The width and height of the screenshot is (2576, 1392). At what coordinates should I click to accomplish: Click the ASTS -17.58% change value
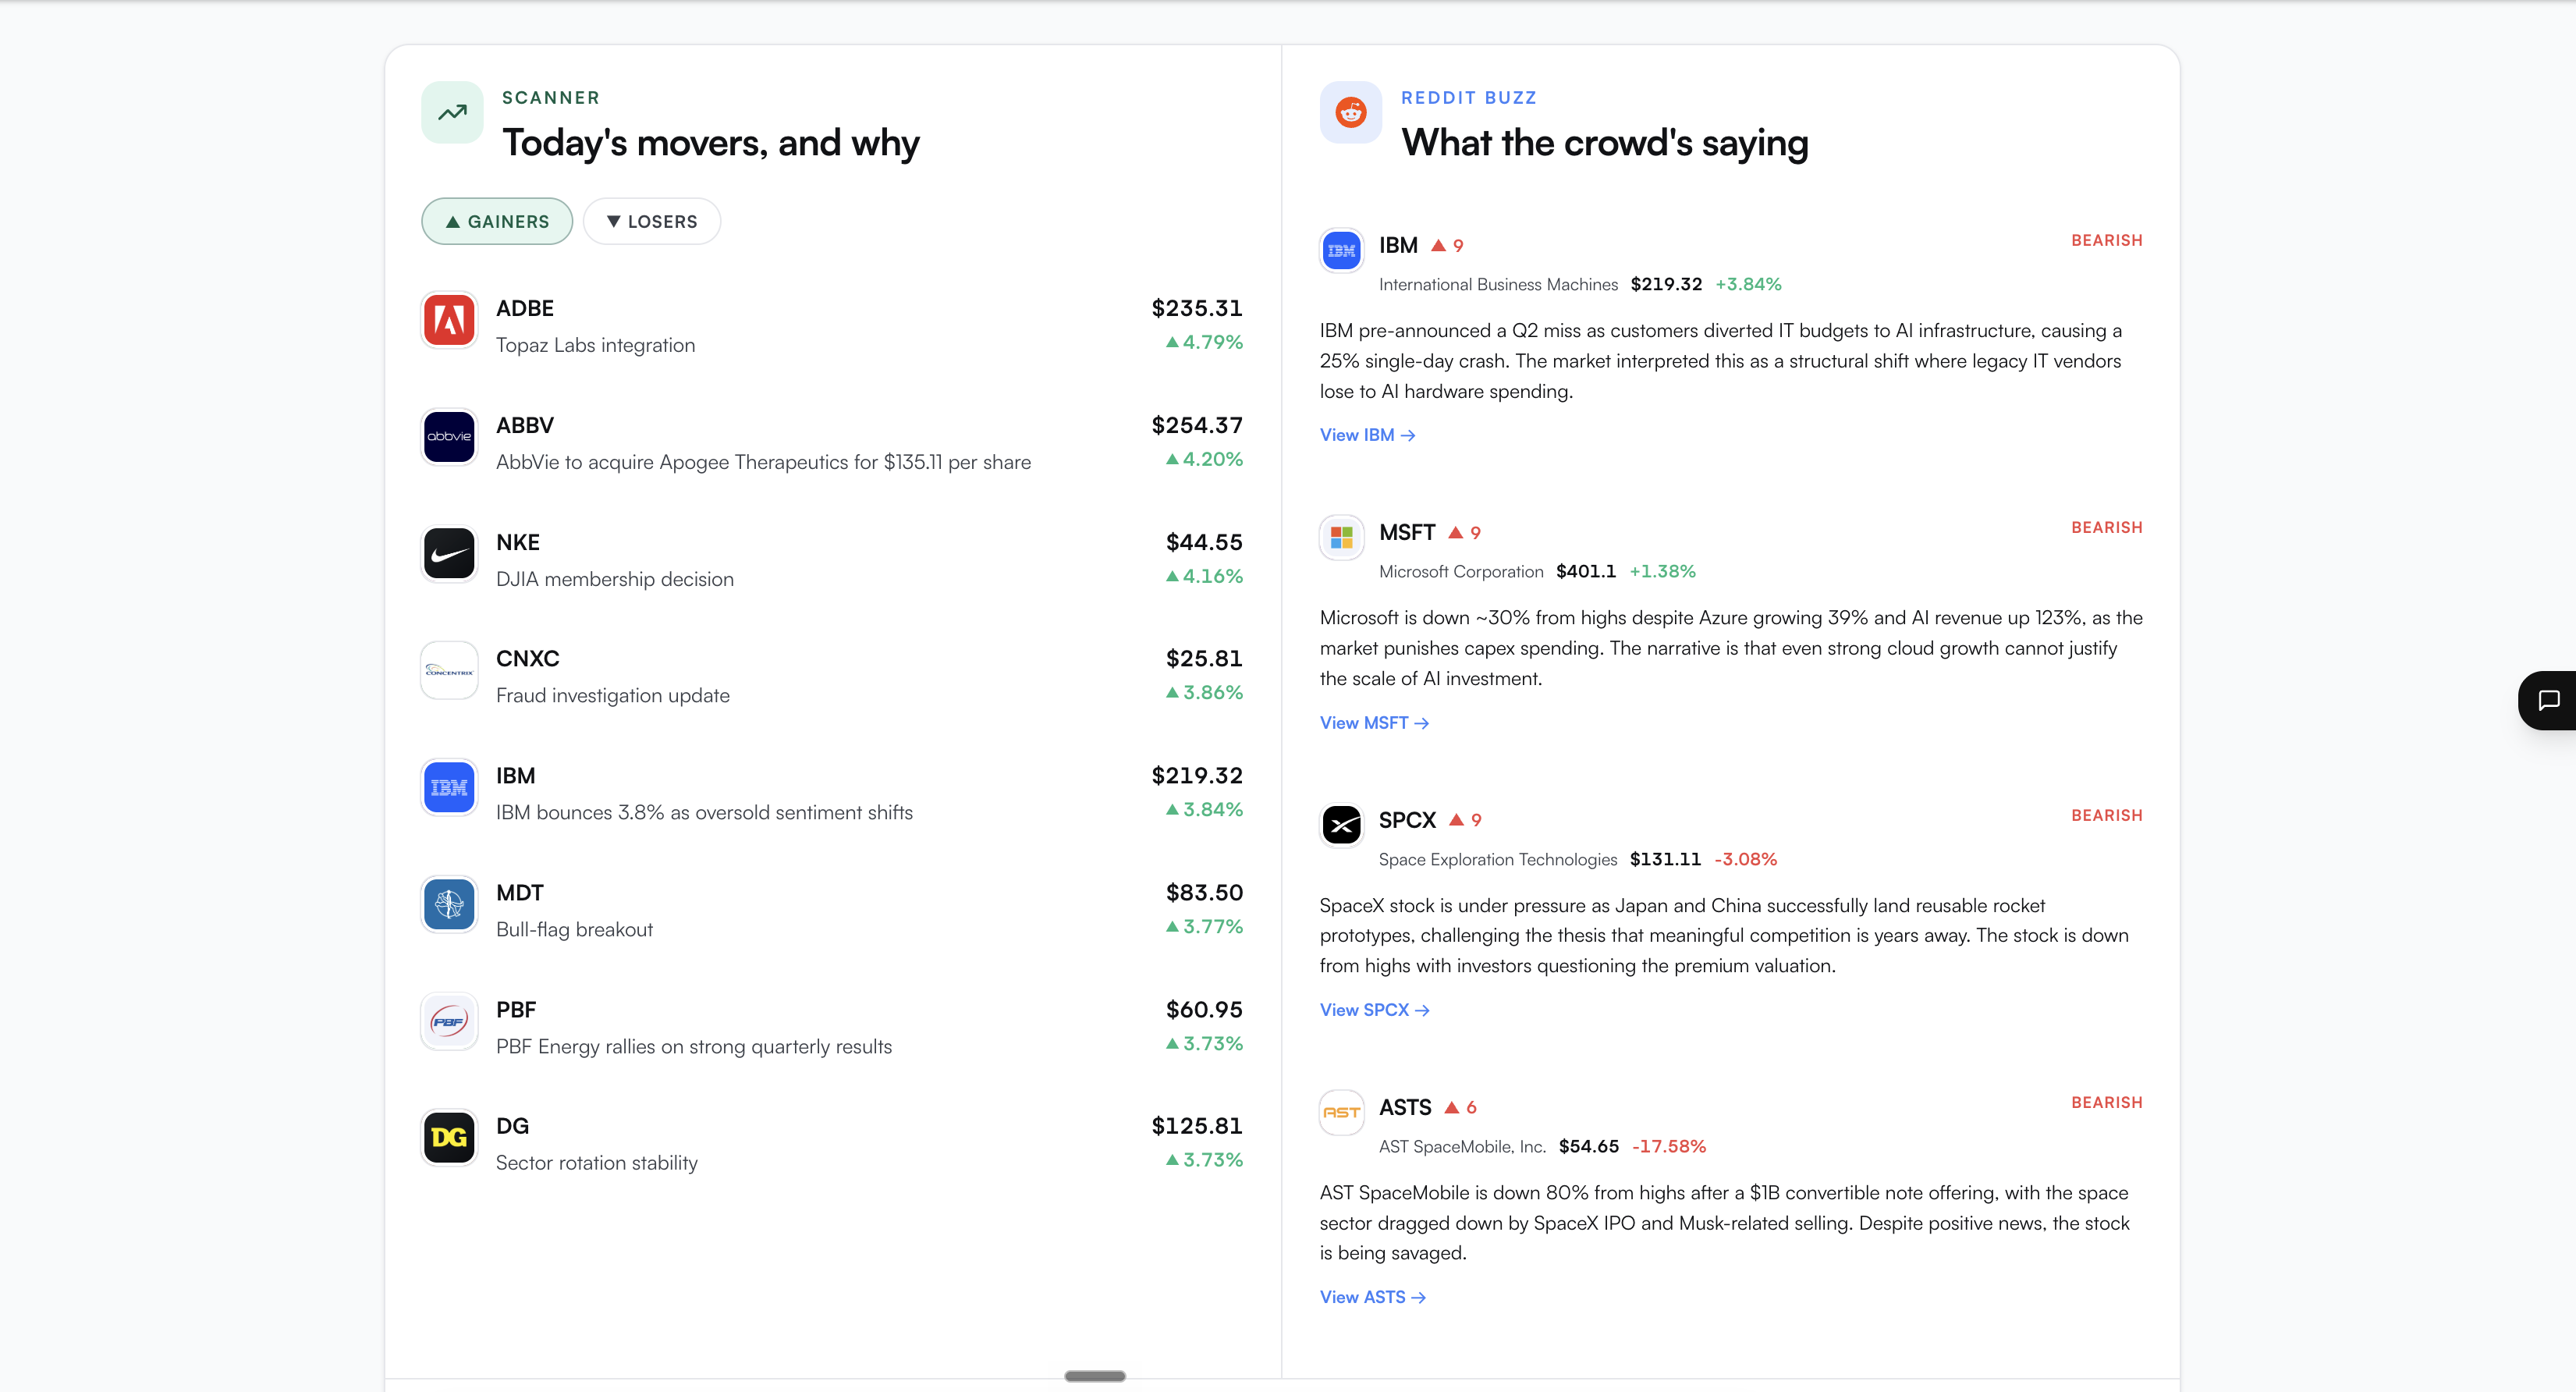tap(1669, 1147)
